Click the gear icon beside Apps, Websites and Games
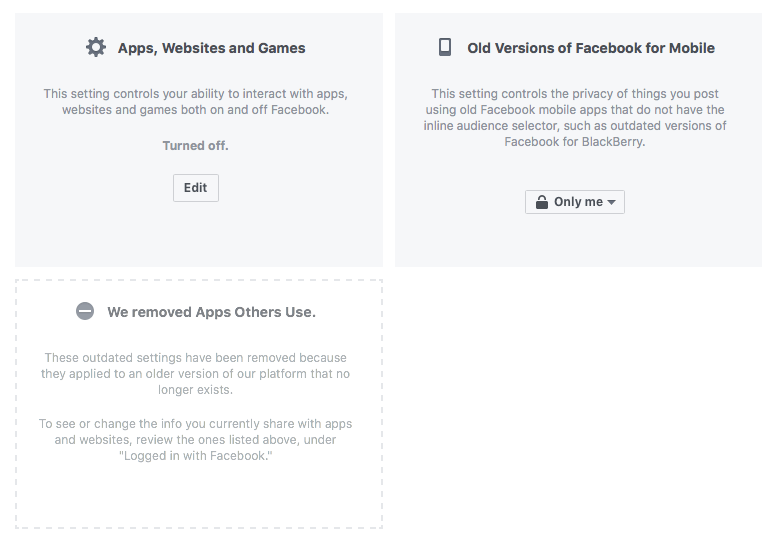This screenshot has height=546, width=773. [96, 47]
